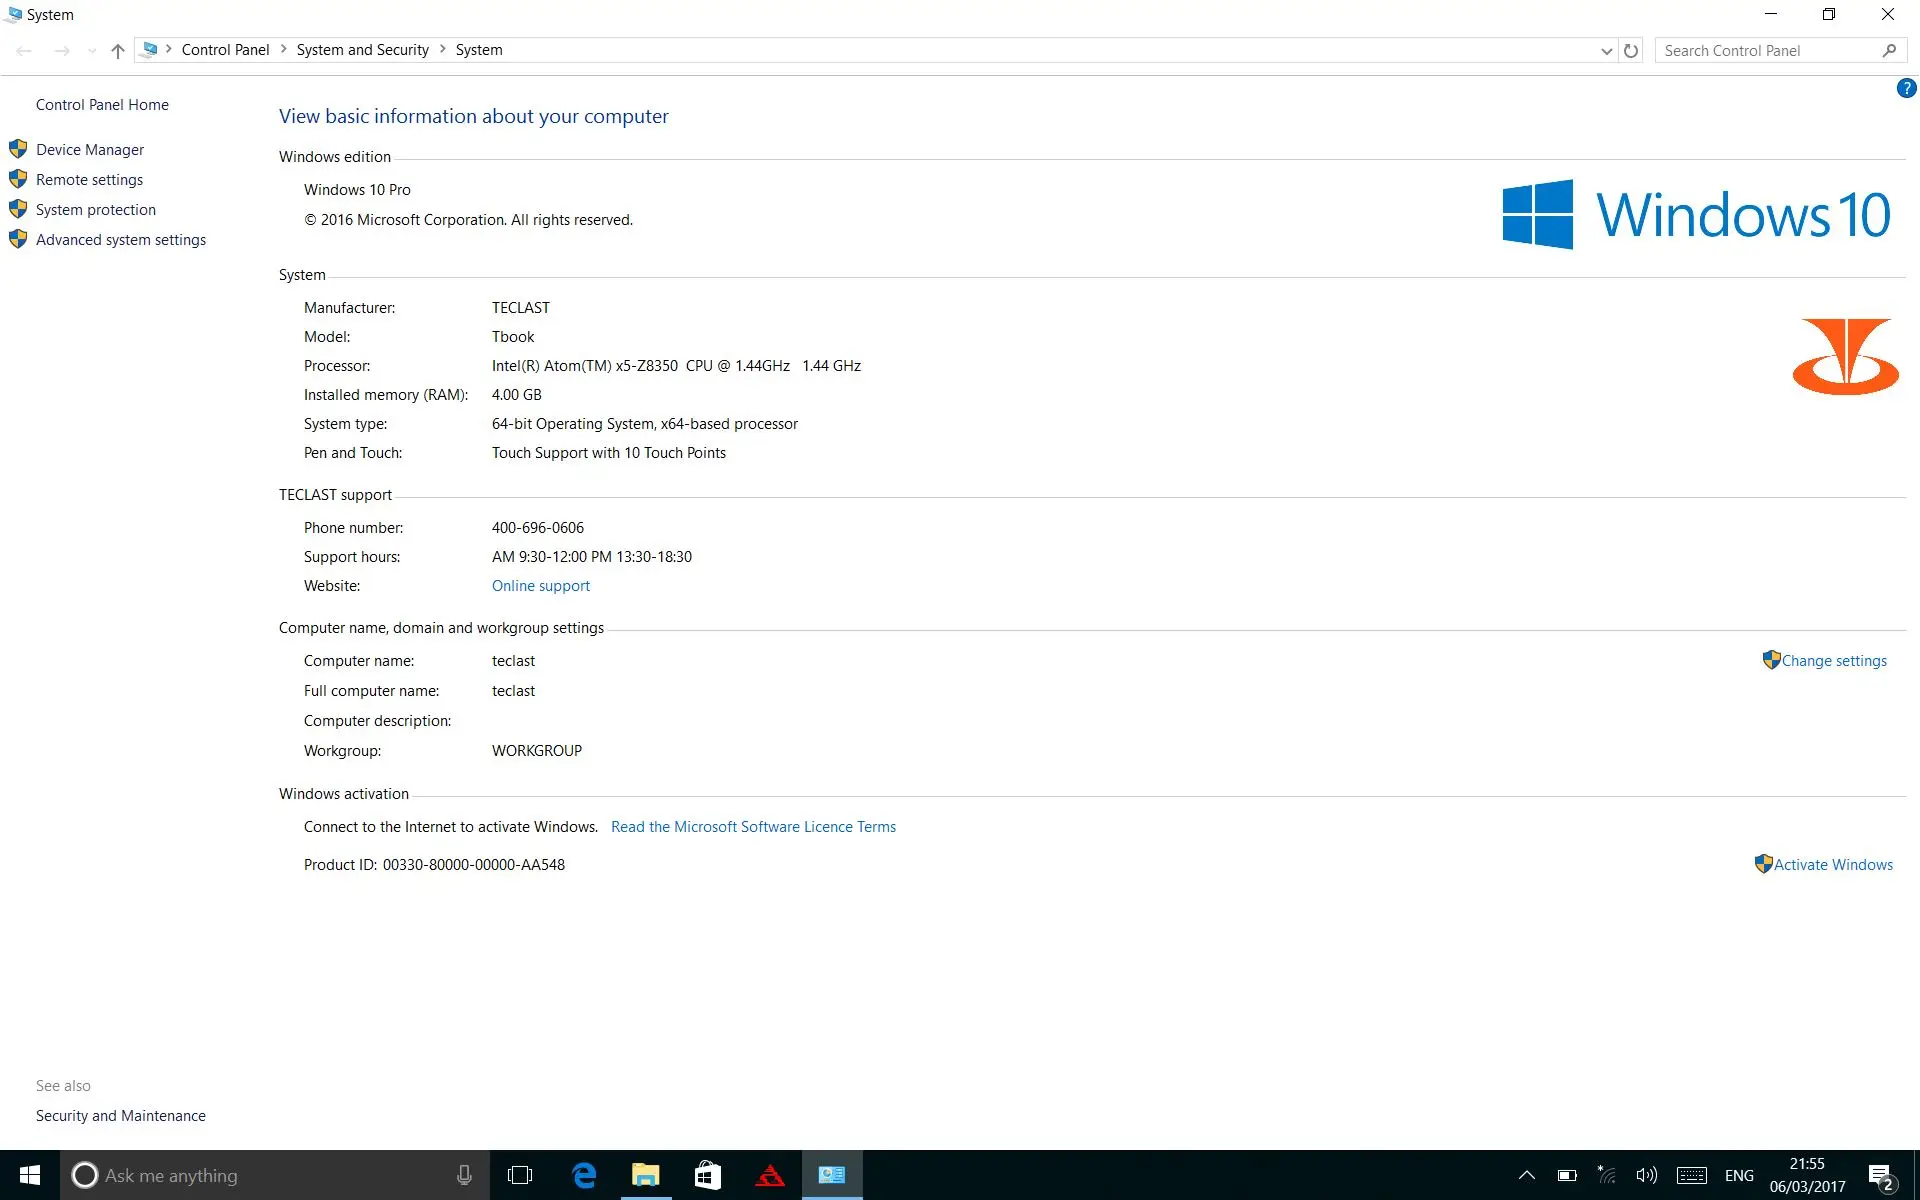Go up one level with Up arrow
This screenshot has height=1200, width=1920.
point(118,51)
